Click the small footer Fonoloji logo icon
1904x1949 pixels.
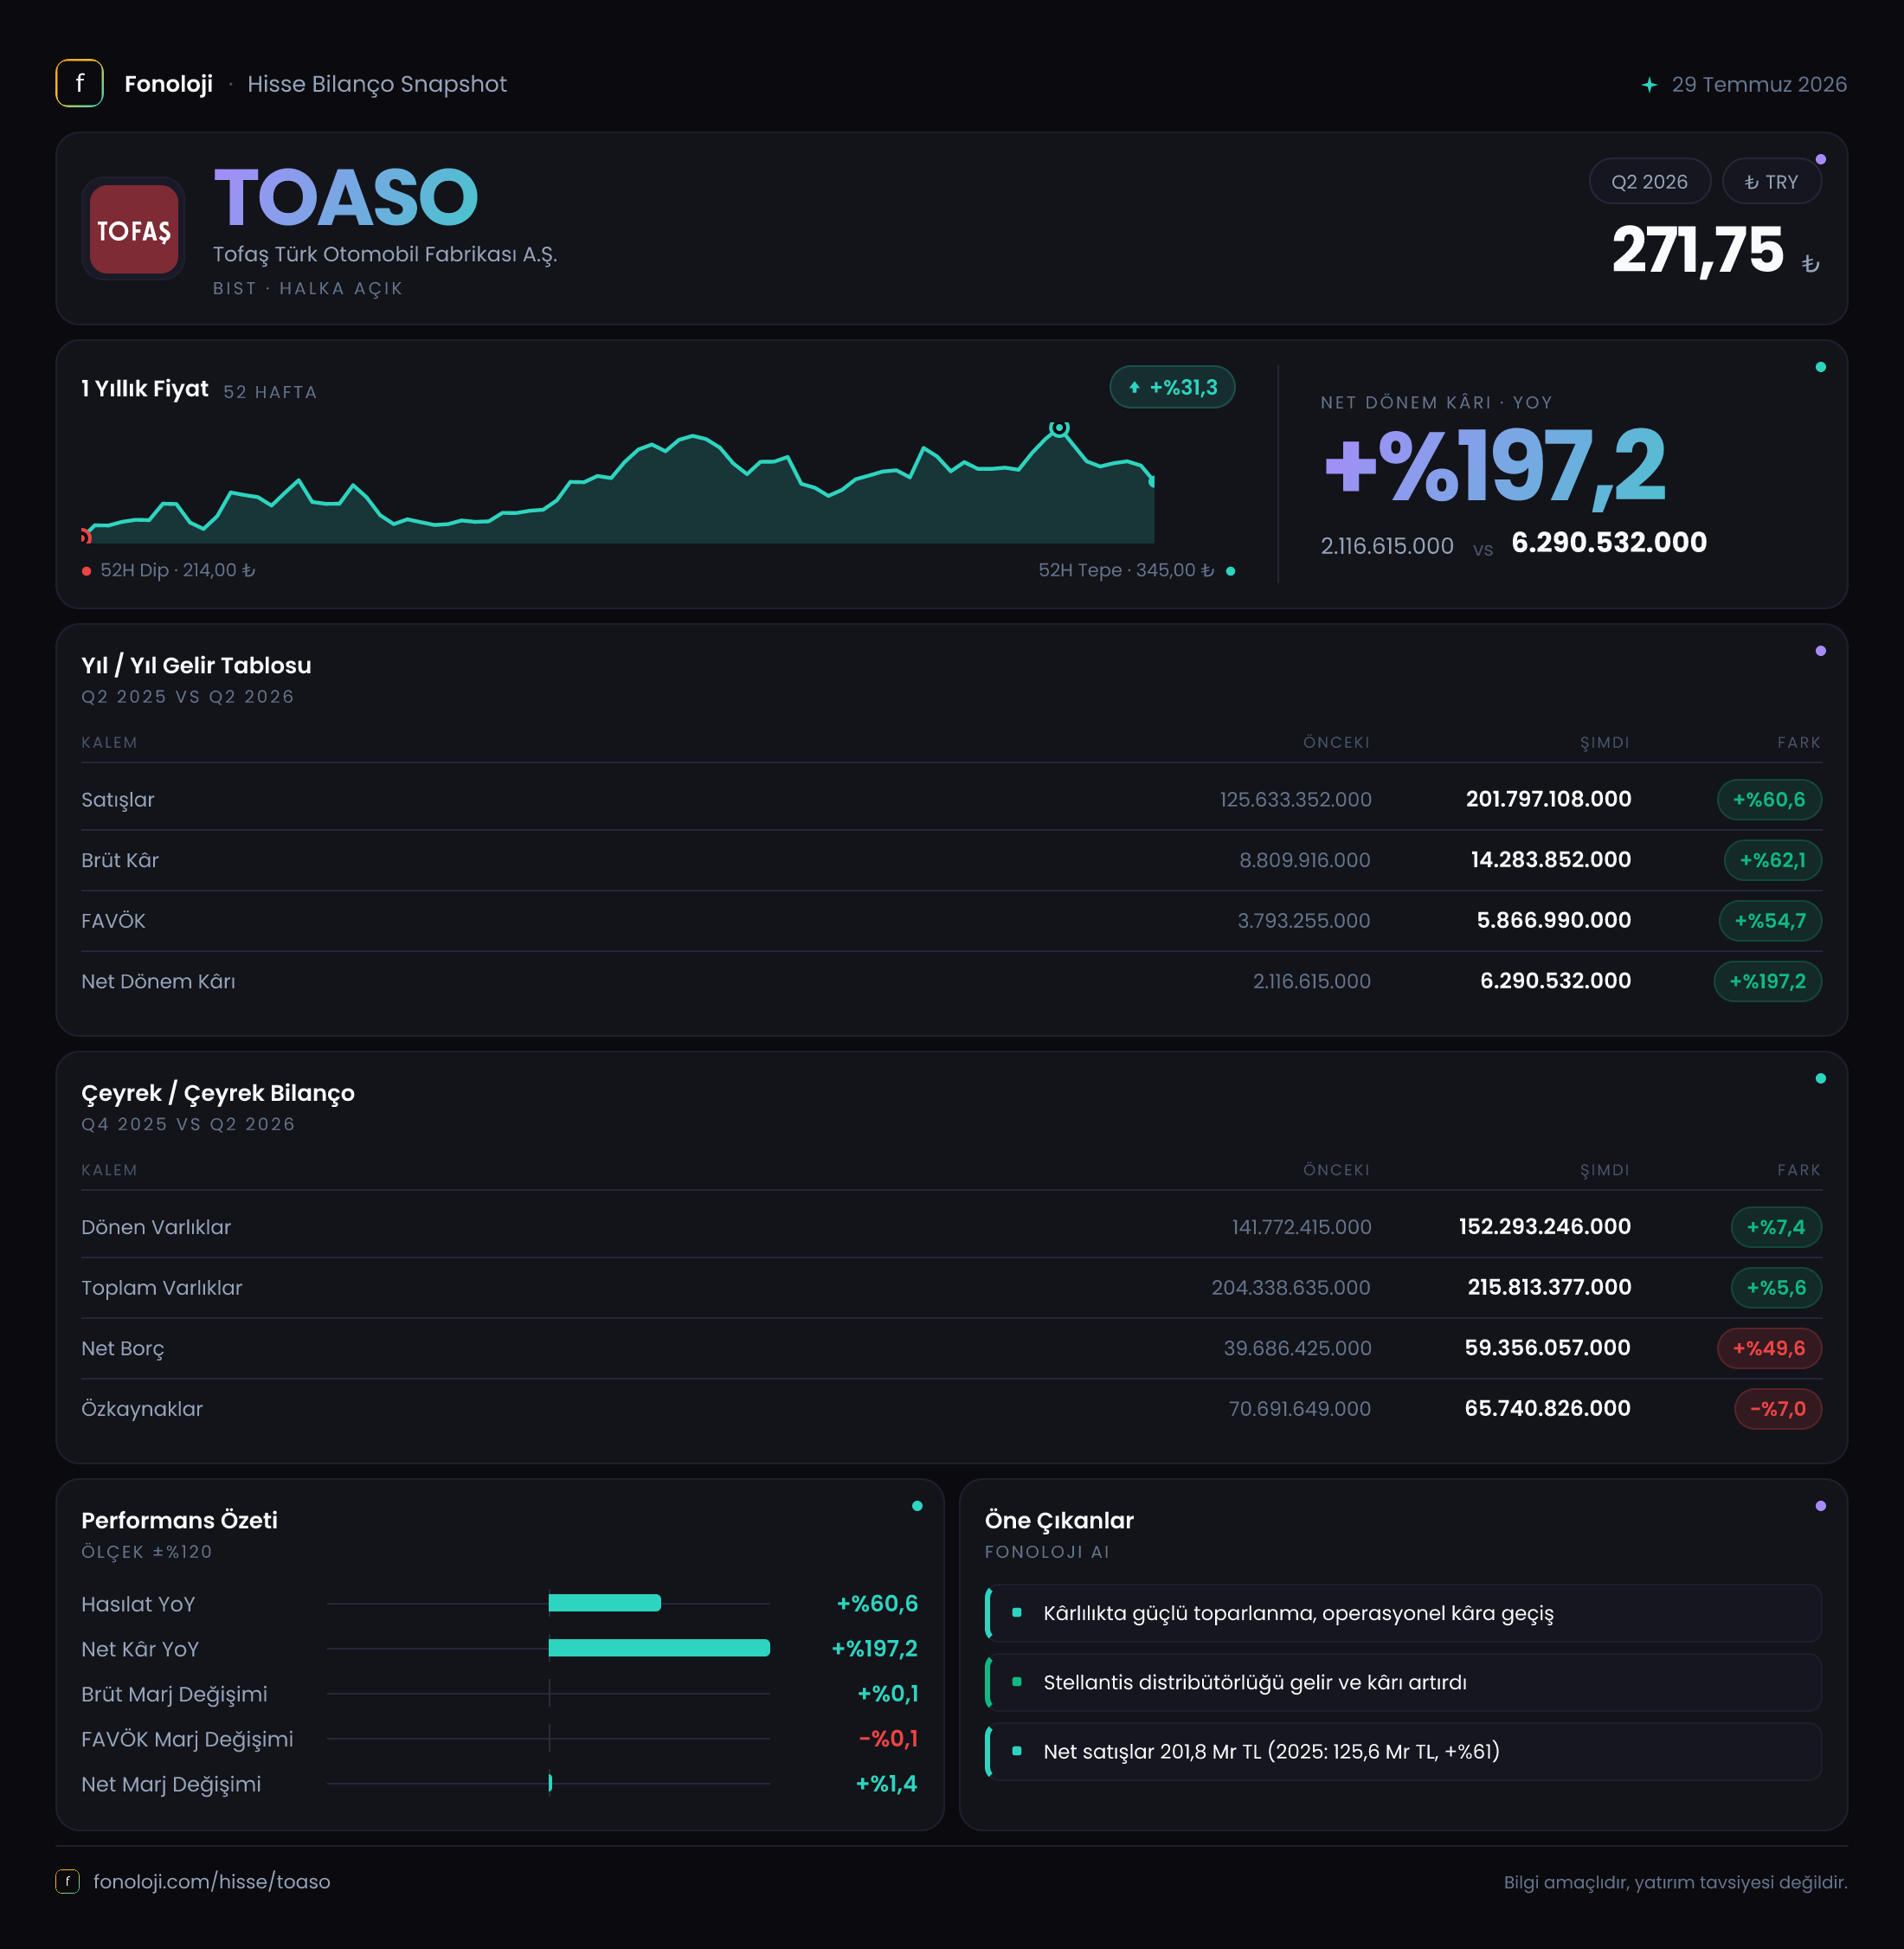(x=67, y=1881)
